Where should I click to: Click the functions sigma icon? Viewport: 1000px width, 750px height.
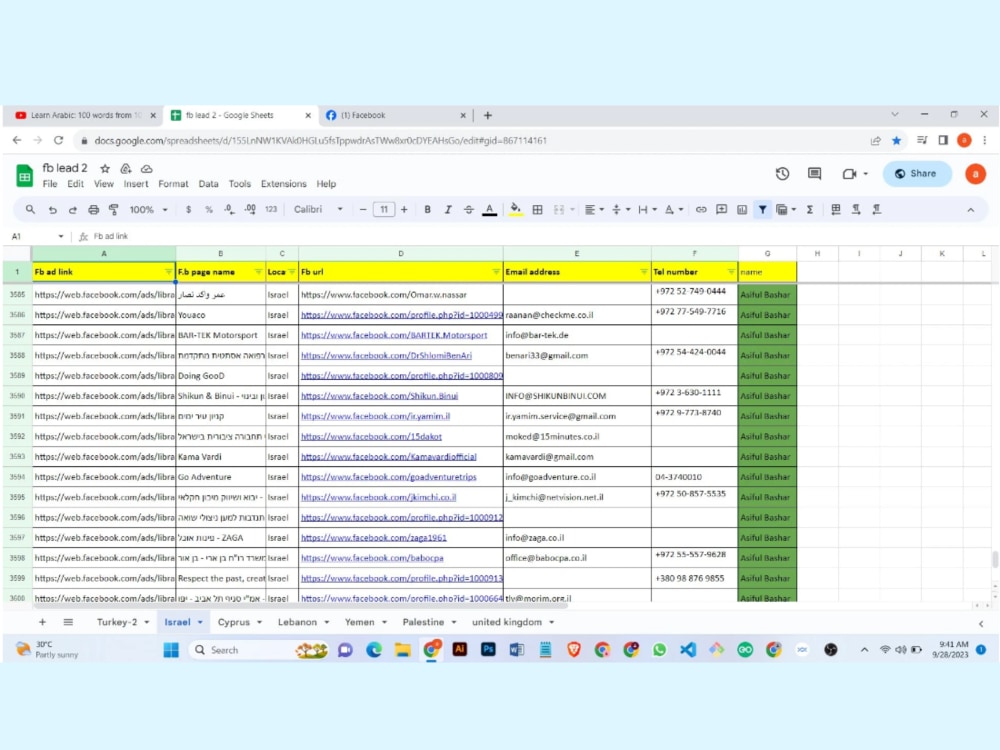coord(808,209)
